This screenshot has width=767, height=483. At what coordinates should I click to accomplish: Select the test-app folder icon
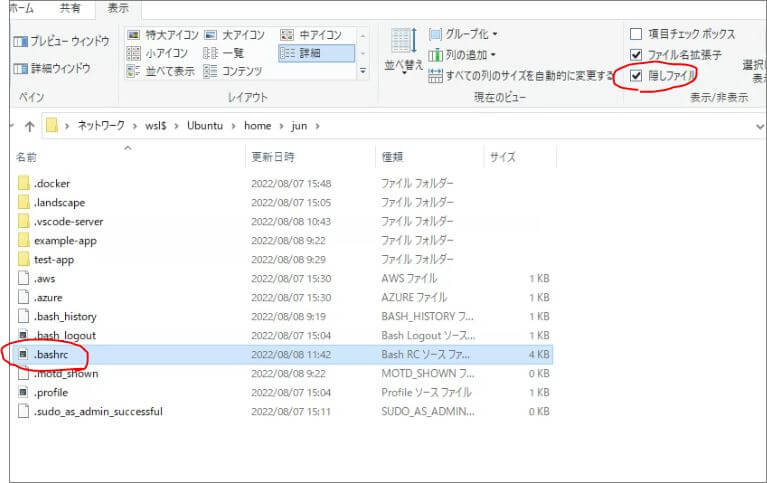(x=23, y=259)
